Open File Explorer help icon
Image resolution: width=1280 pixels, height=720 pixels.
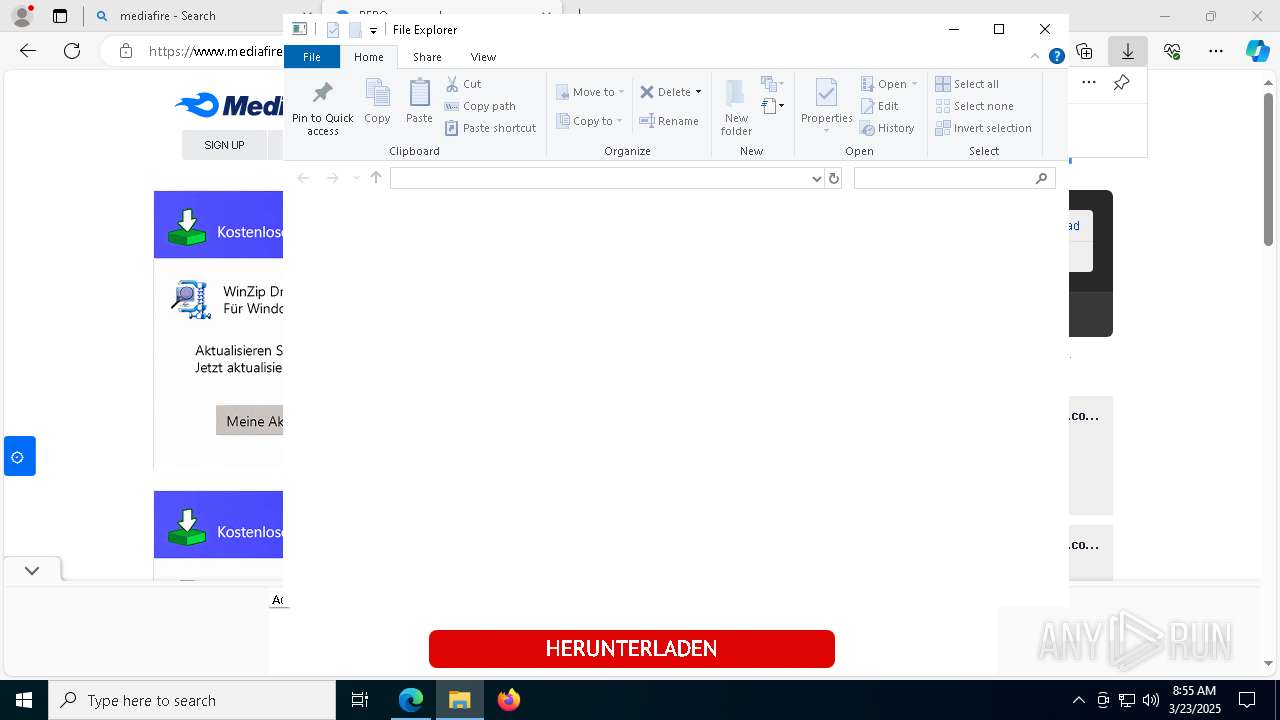1056,57
